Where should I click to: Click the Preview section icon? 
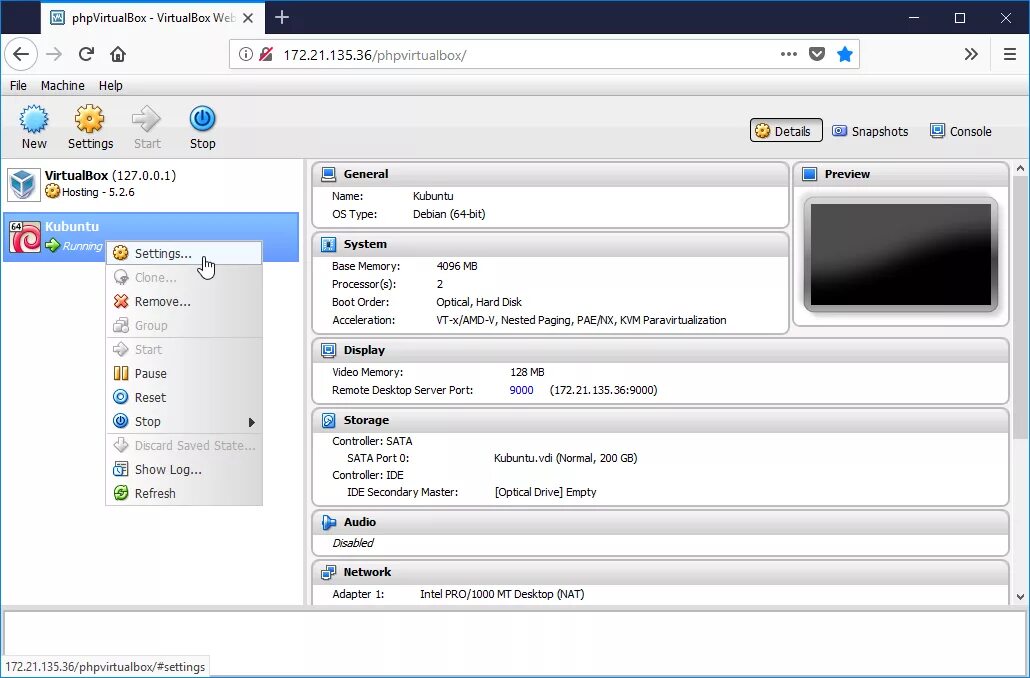click(x=809, y=174)
